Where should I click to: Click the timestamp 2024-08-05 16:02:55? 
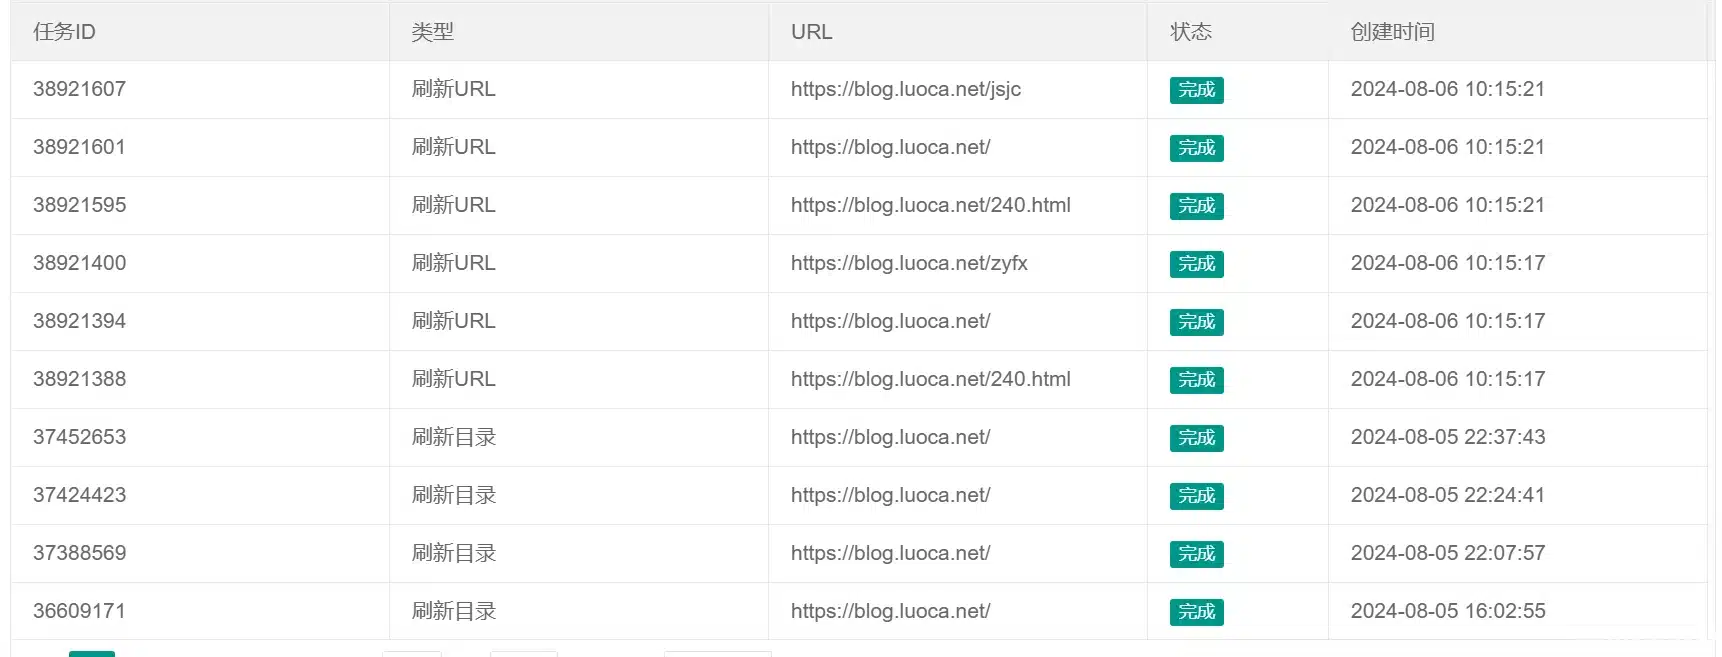(x=1447, y=611)
